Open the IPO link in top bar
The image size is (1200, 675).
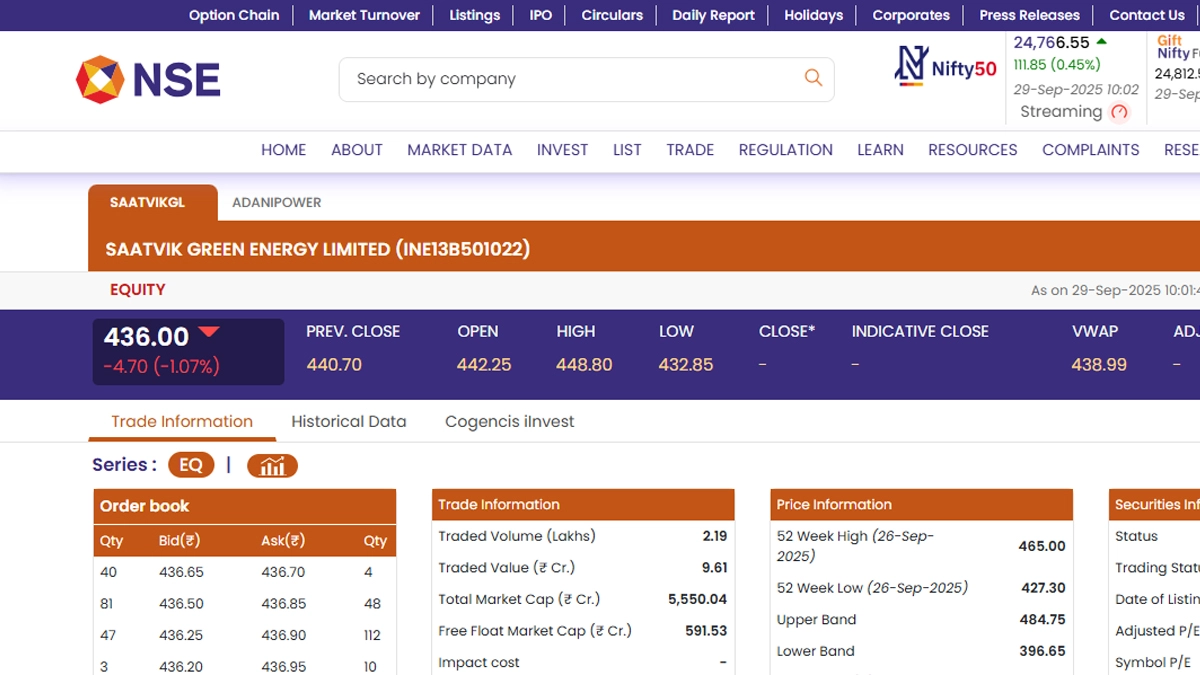(540, 15)
